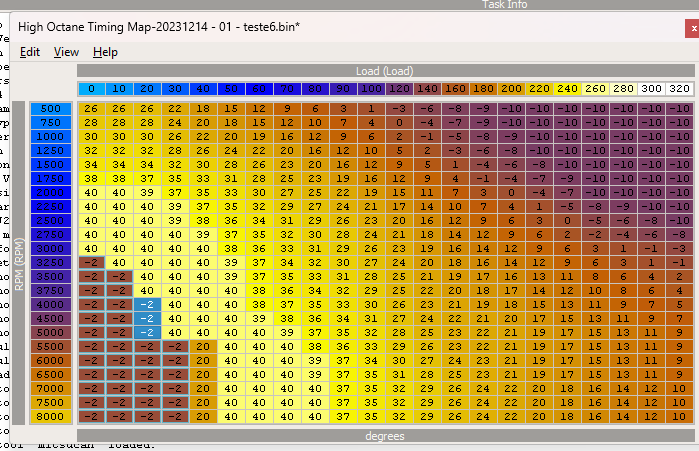Click the degrees label bar below the table
This screenshot has width=699, height=451.
385,435
